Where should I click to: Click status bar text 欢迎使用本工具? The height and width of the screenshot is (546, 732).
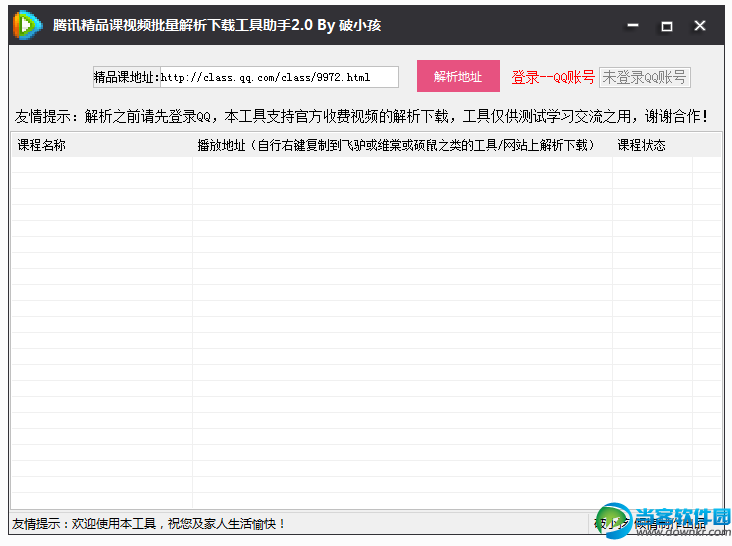[113, 524]
